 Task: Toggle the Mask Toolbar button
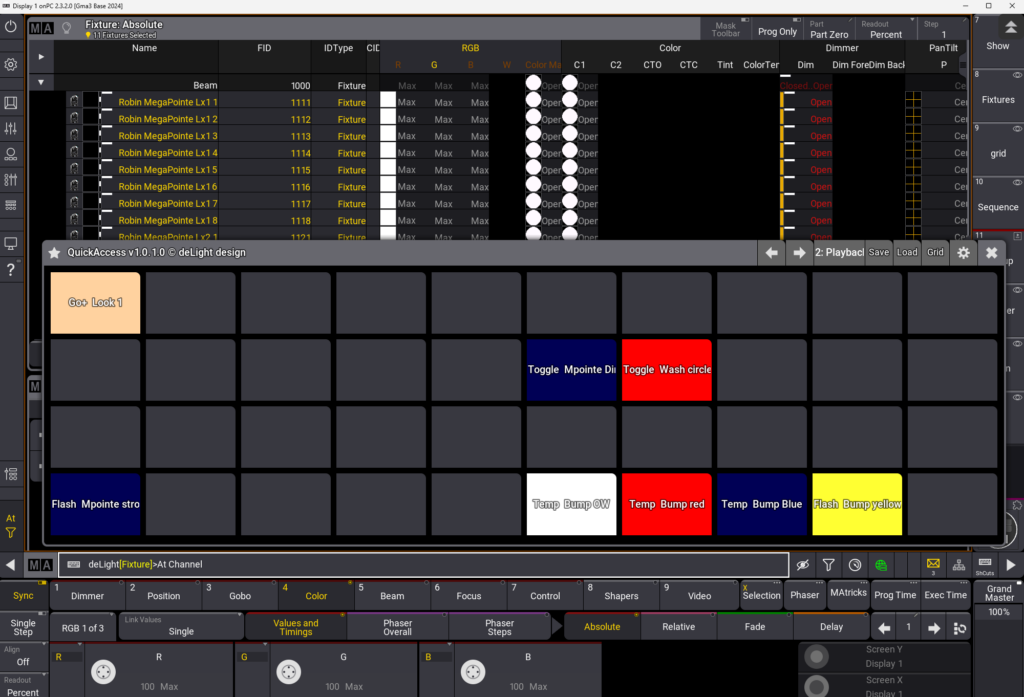pos(725,28)
